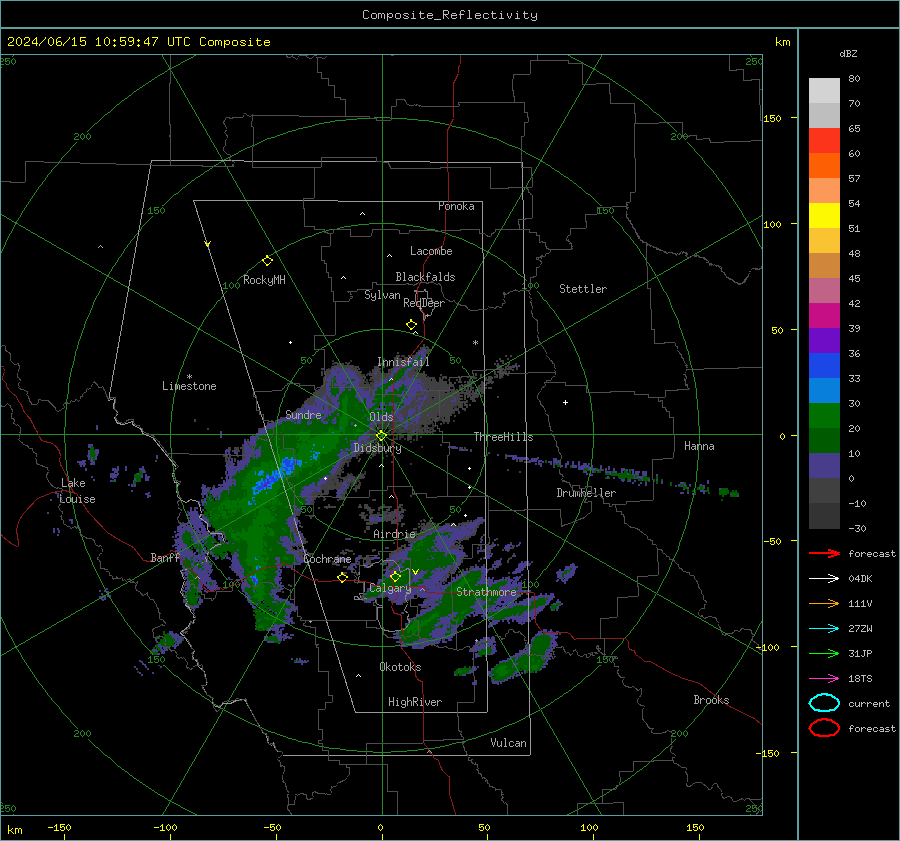The width and height of the screenshot is (900, 841).
Task: Click the magenta 18TS arrow legend icon
Action: [x=824, y=679]
